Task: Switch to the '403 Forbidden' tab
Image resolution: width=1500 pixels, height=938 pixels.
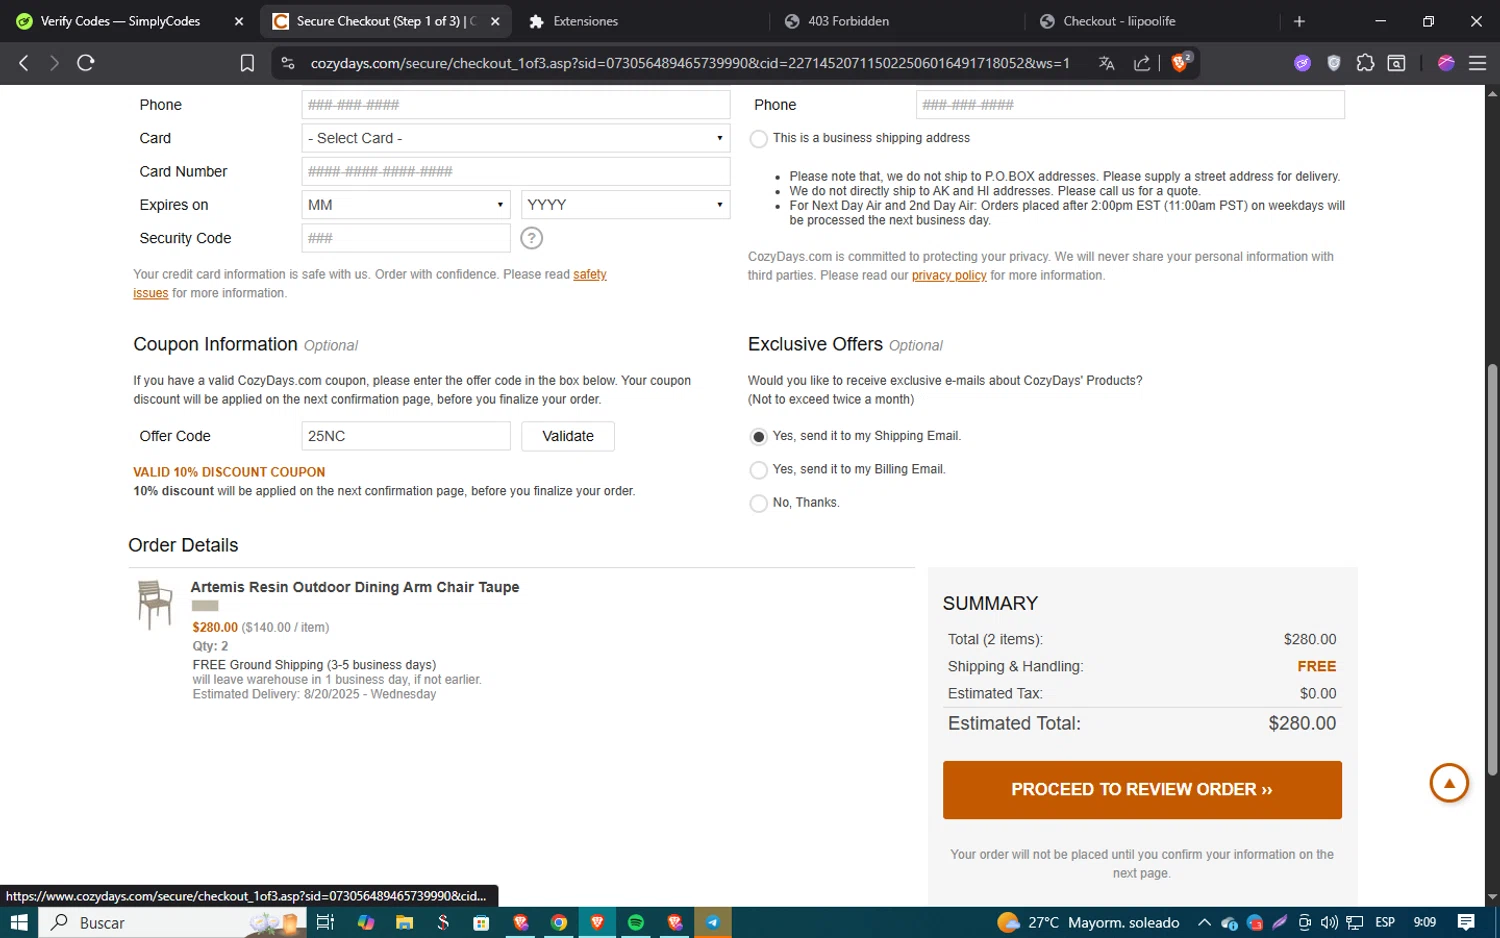Action: tap(848, 21)
